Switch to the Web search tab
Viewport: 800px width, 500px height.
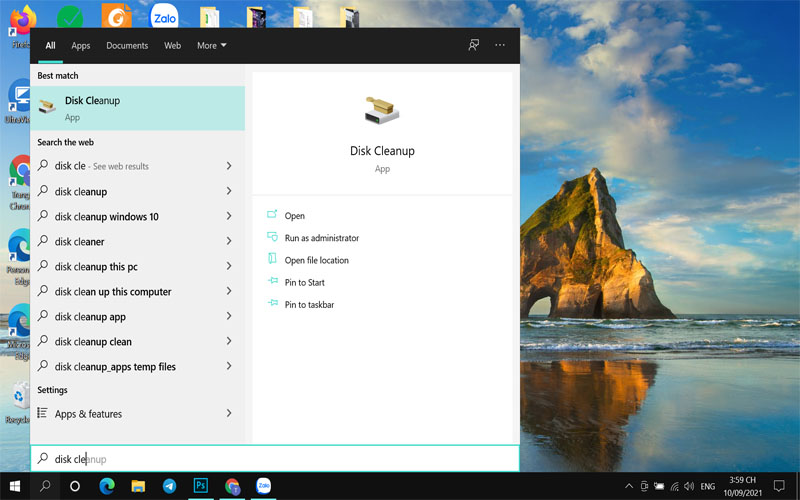(172, 45)
